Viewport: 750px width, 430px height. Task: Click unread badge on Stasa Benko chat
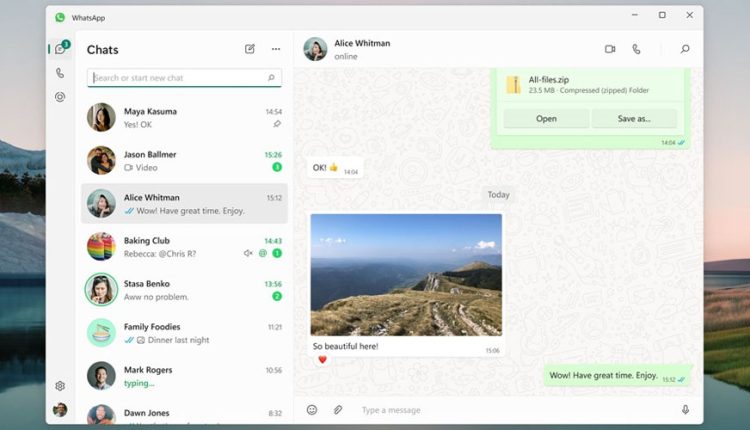[277, 296]
